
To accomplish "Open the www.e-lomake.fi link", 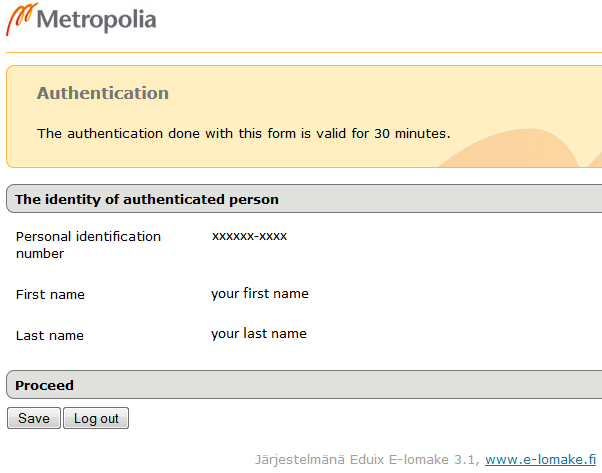I will pos(541,459).
